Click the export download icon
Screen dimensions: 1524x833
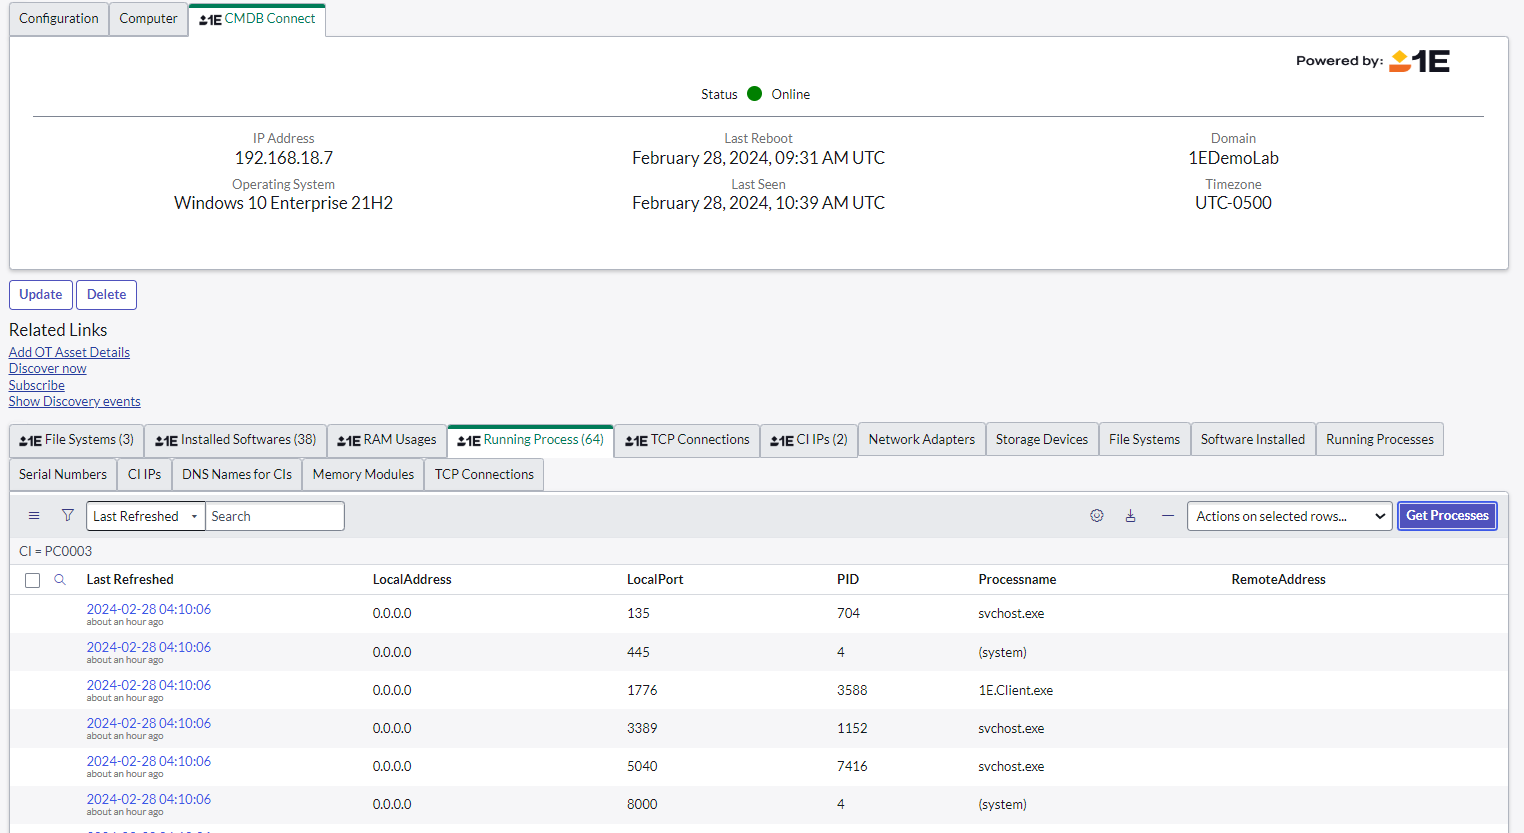(x=1130, y=516)
